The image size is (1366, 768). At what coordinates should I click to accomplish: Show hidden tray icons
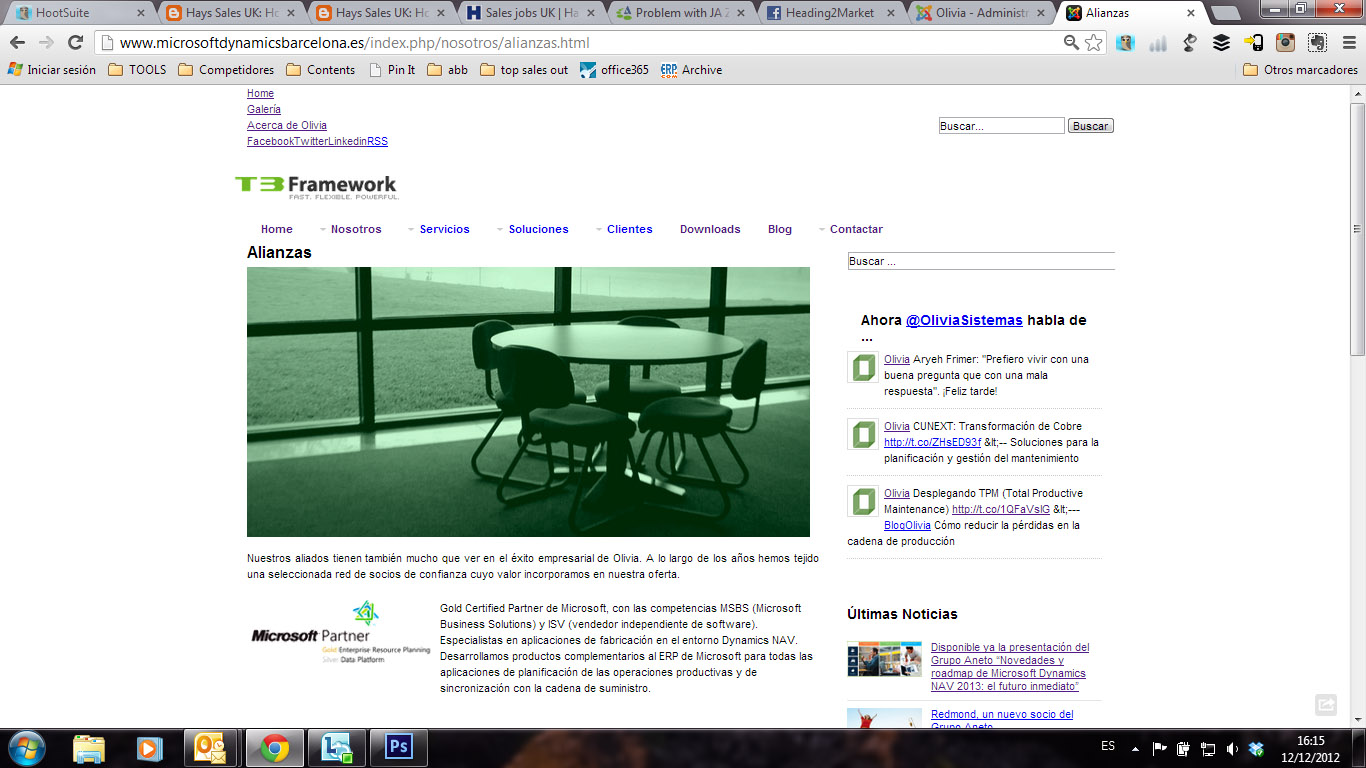pyautogui.click(x=1135, y=748)
